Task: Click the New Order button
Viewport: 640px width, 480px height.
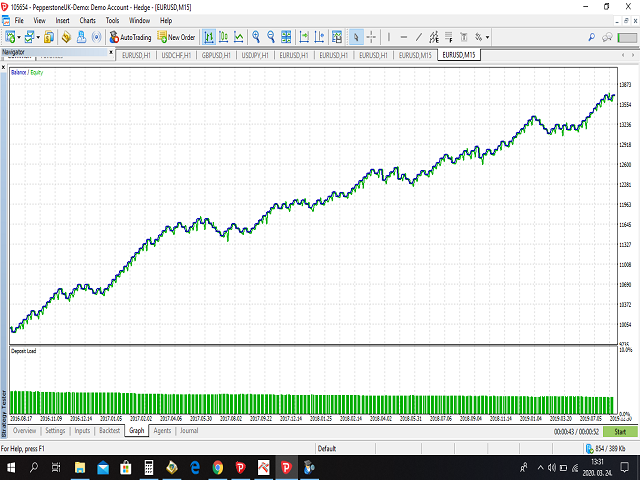Action: click(176, 37)
